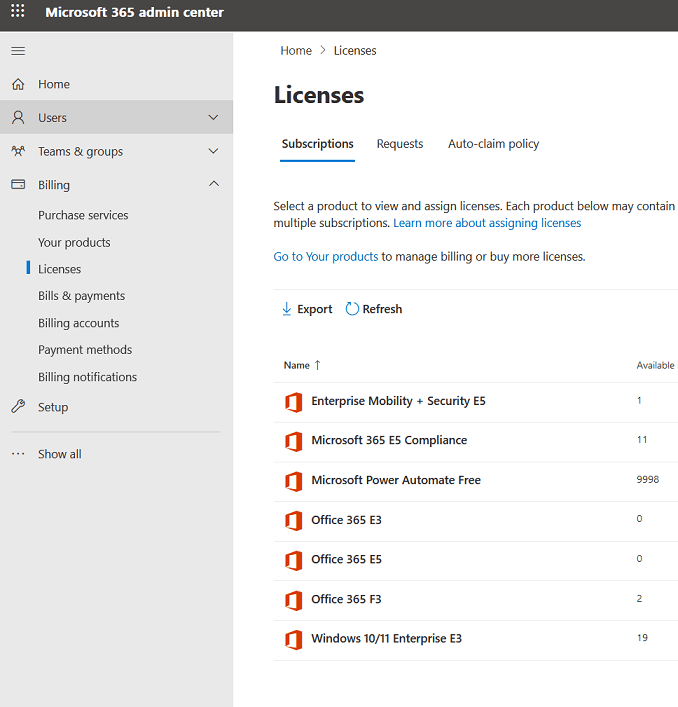
Task: Click the Users person icon
Action: point(18,117)
